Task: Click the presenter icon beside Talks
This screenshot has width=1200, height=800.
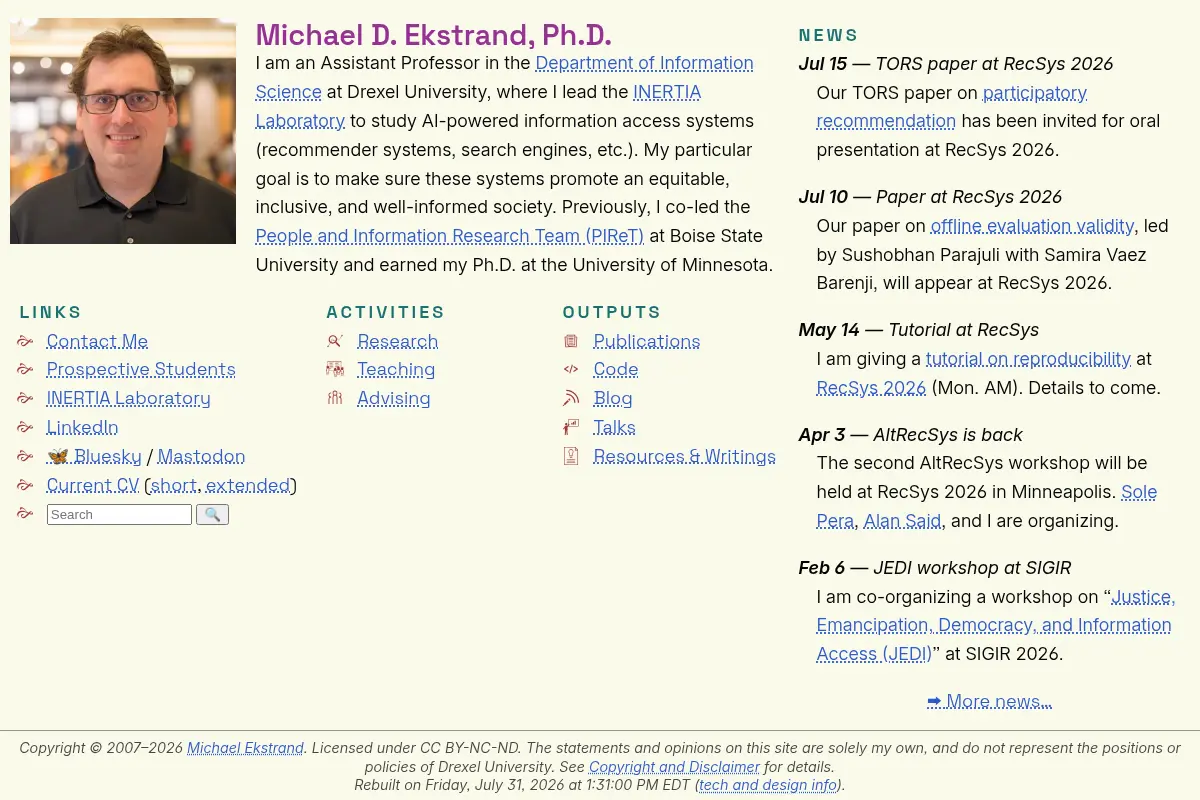Action: 571,427
